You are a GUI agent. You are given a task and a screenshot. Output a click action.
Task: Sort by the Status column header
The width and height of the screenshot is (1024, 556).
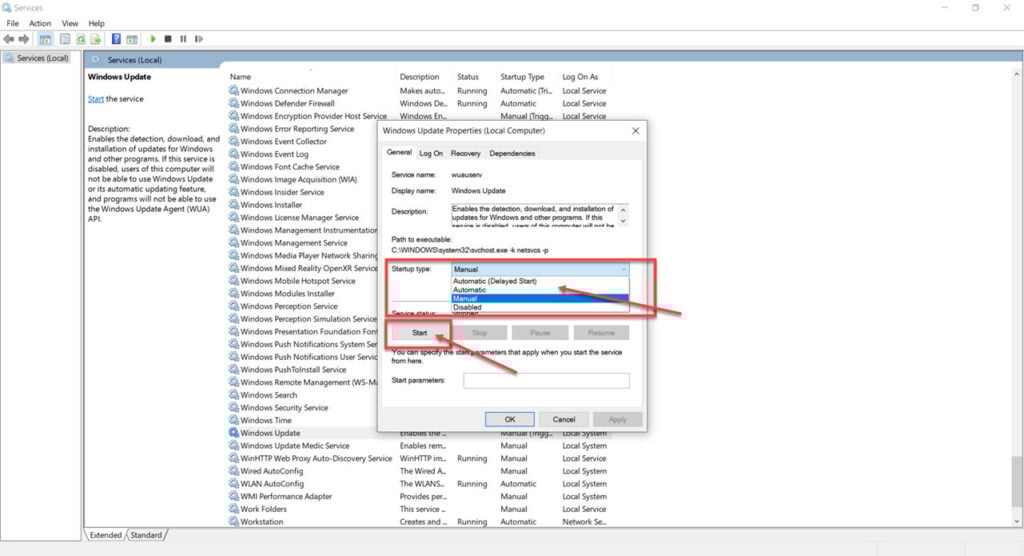point(468,76)
